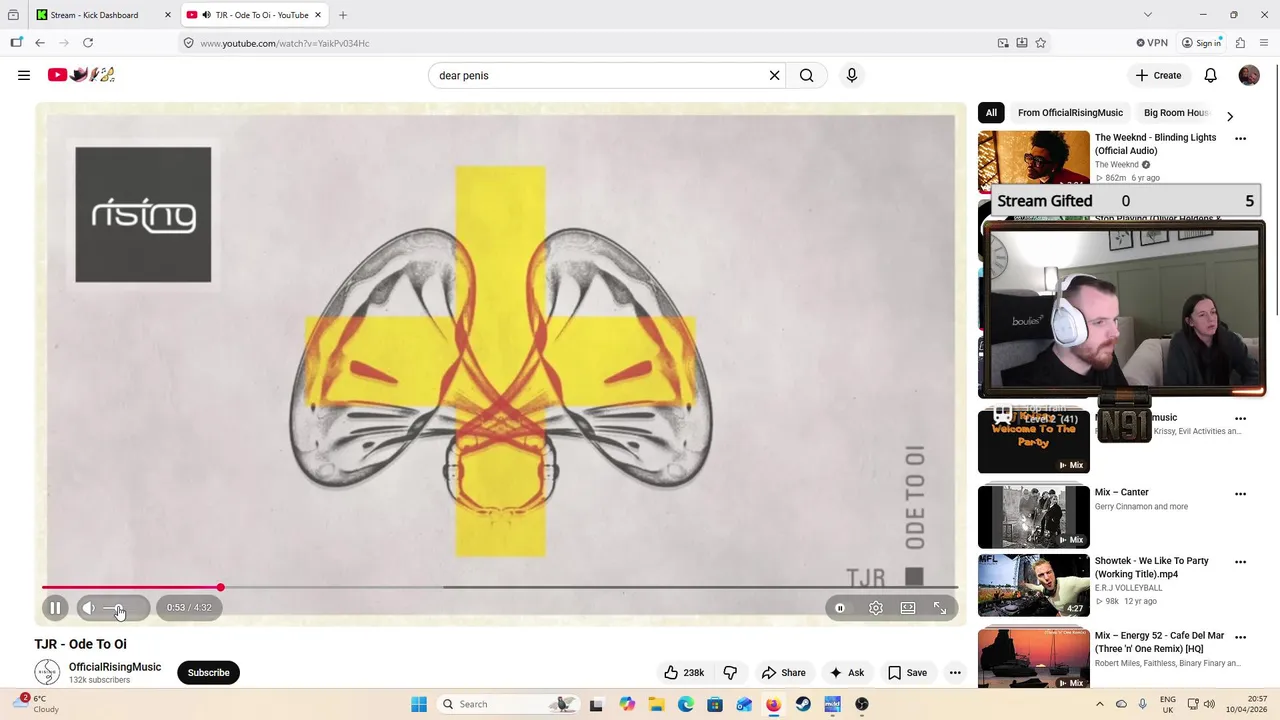1280x720 pixels.
Task: Click the Ask button
Action: pyautogui.click(x=846, y=673)
